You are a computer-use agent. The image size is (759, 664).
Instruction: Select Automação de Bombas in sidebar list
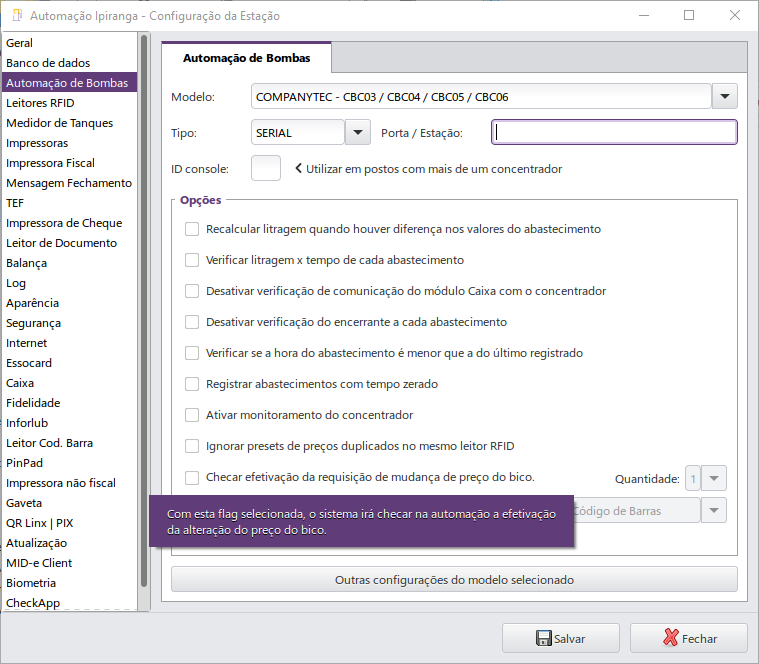[x=70, y=83]
